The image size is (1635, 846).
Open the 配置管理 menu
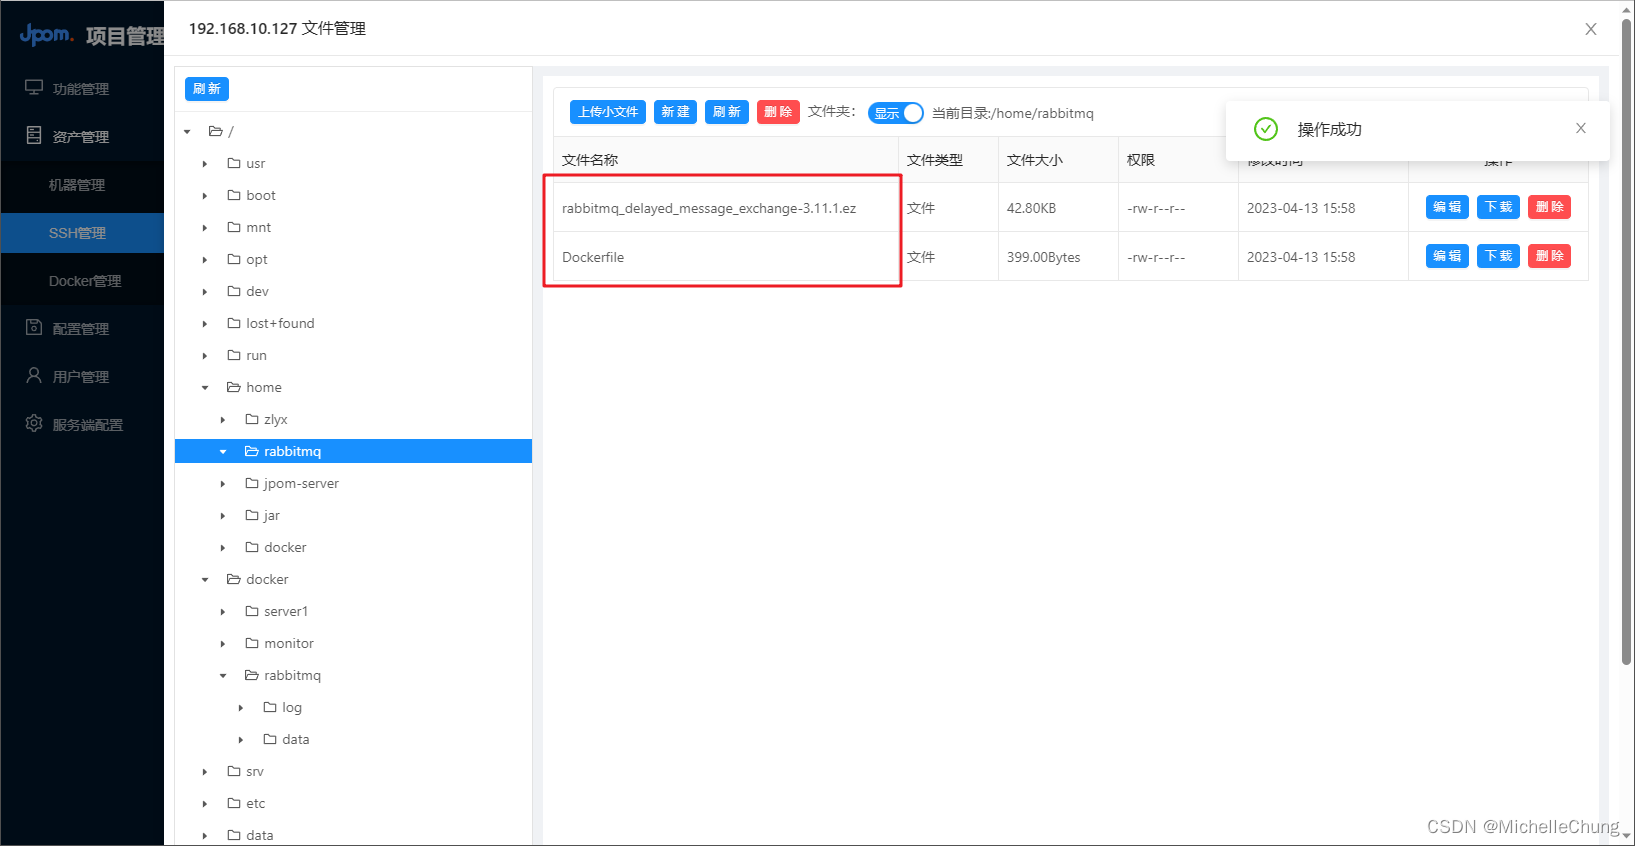click(82, 329)
